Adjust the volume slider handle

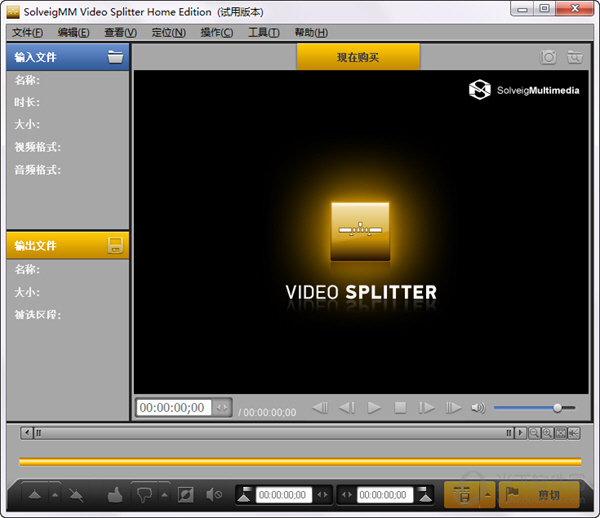(558, 408)
